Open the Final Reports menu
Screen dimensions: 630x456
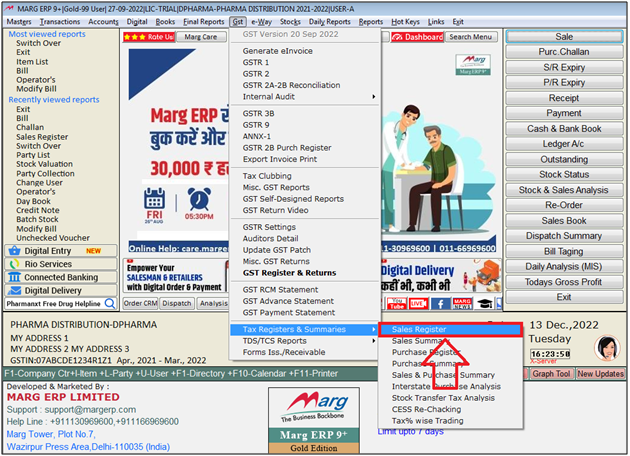(204, 22)
